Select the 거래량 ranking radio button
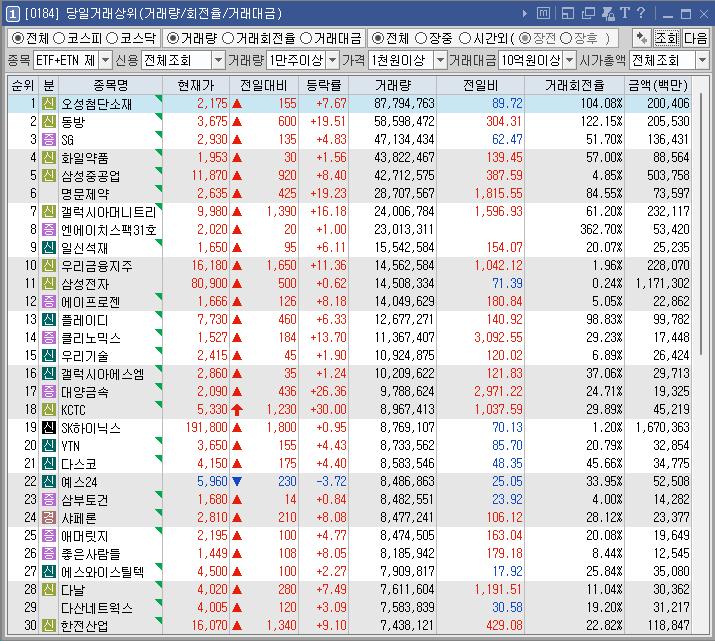 click(172, 38)
